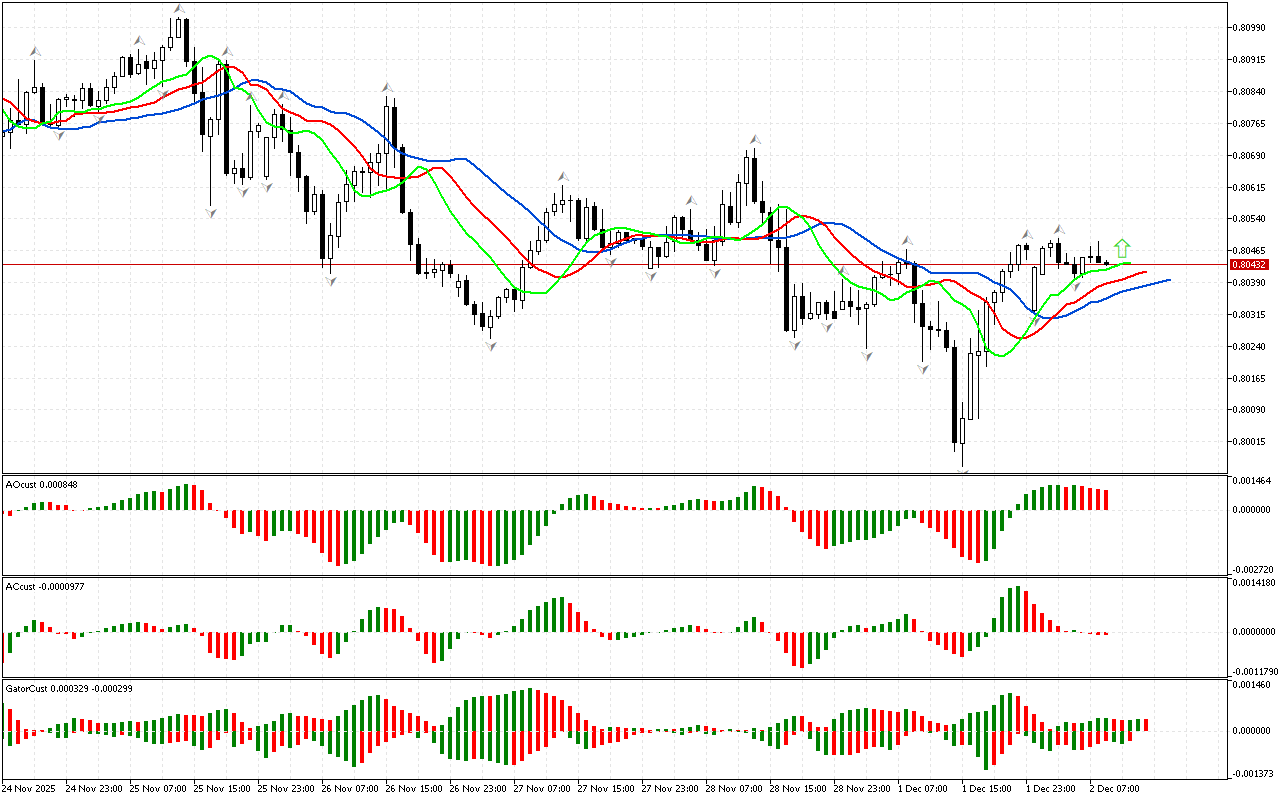Click the down fractal below the 26 Nov 23:00 low

tap(490, 345)
